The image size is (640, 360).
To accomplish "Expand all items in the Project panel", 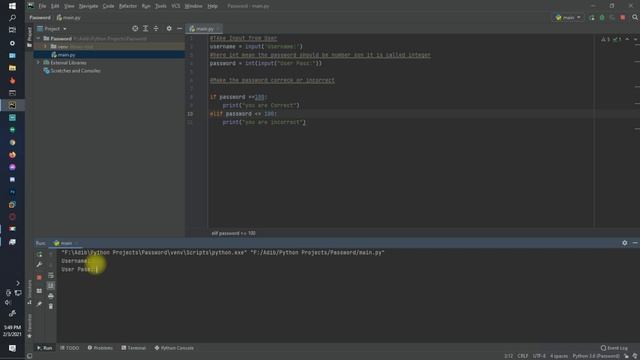I will [x=146, y=29].
